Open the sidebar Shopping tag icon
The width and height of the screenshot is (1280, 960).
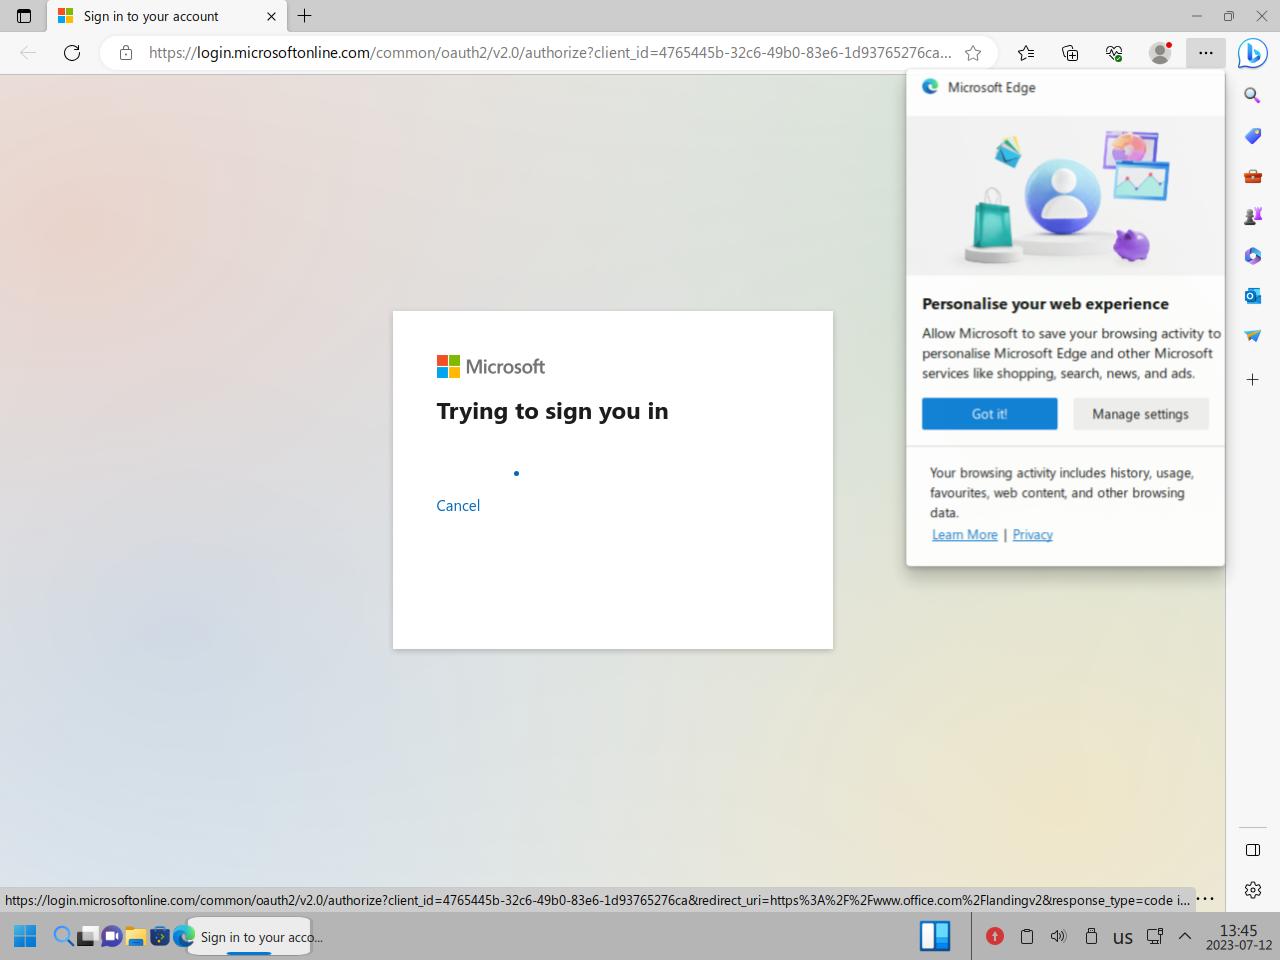point(1252,136)
